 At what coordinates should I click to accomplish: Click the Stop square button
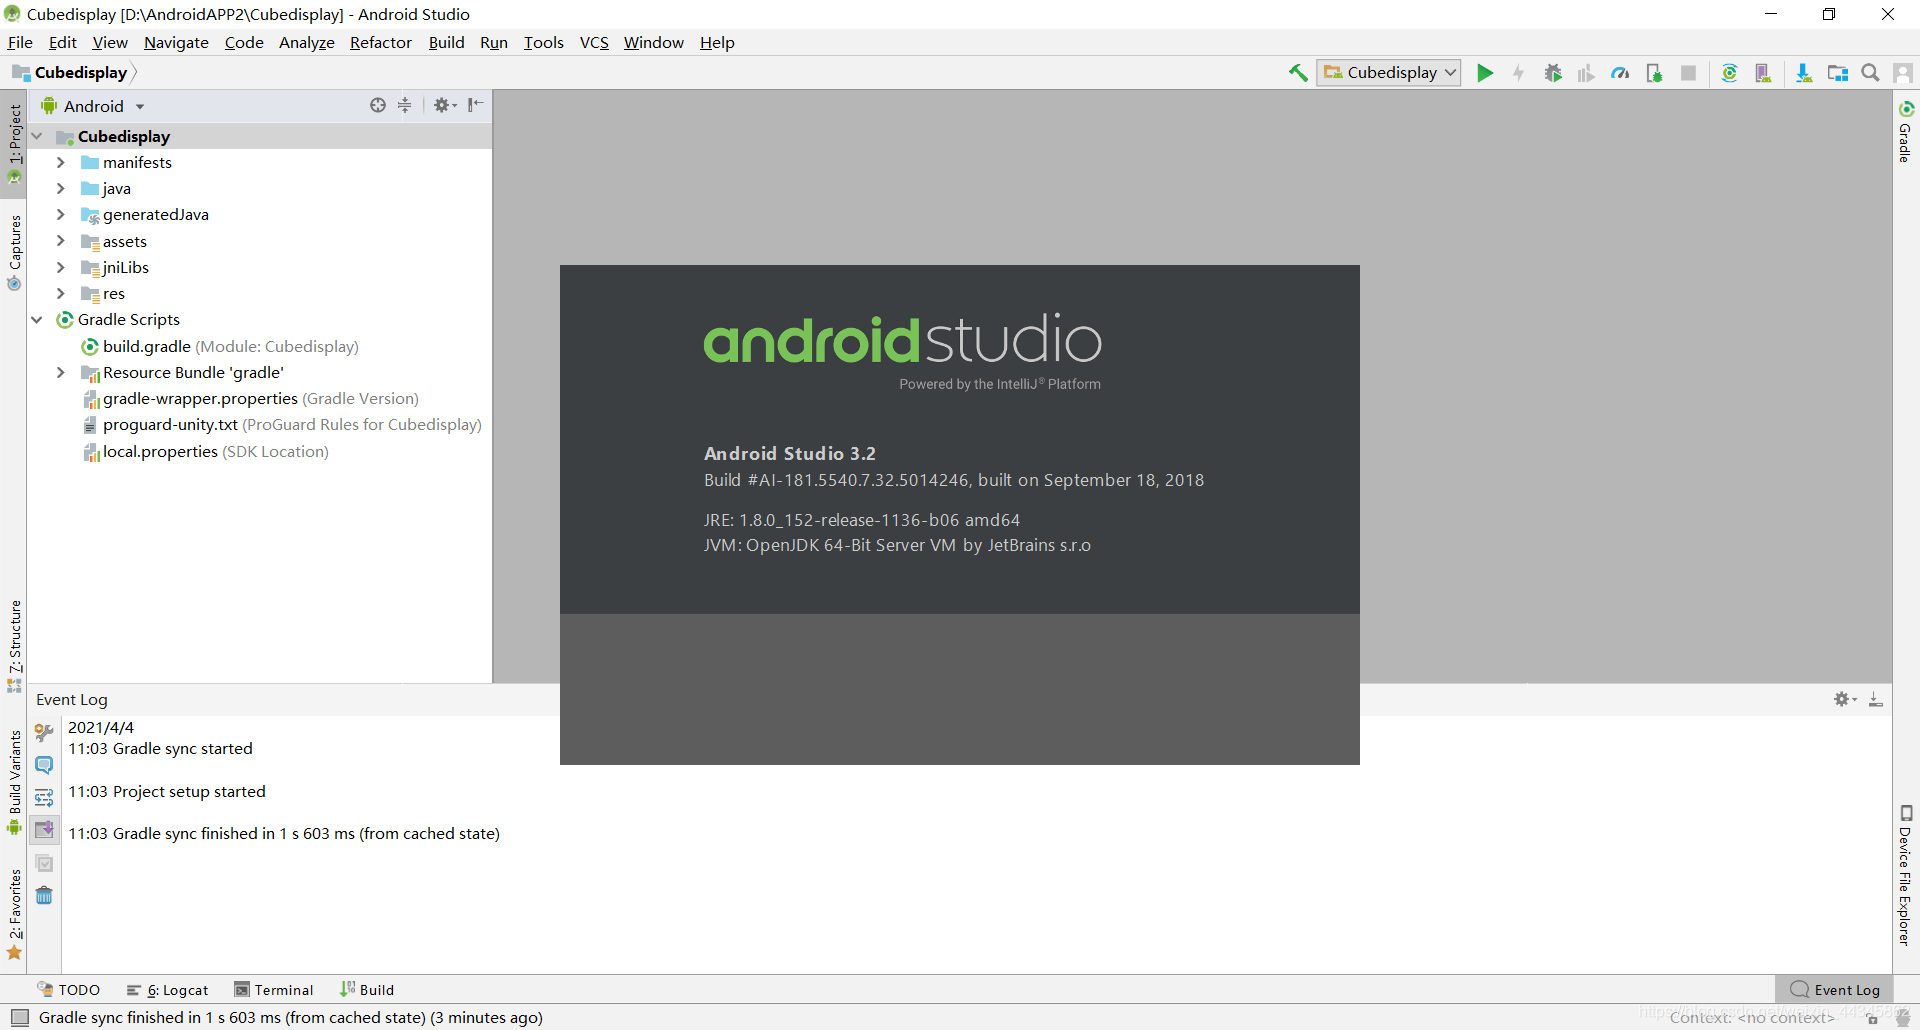click(1688, 73)
